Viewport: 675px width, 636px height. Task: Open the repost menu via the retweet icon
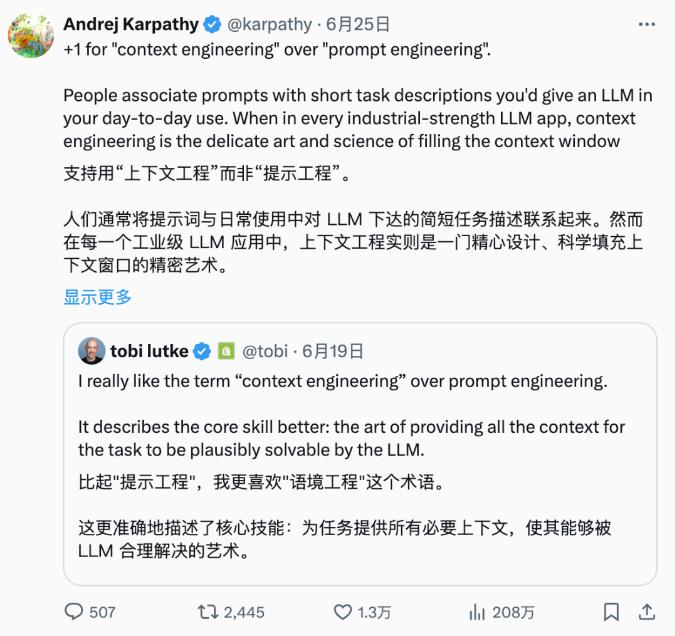pos(207,611)
